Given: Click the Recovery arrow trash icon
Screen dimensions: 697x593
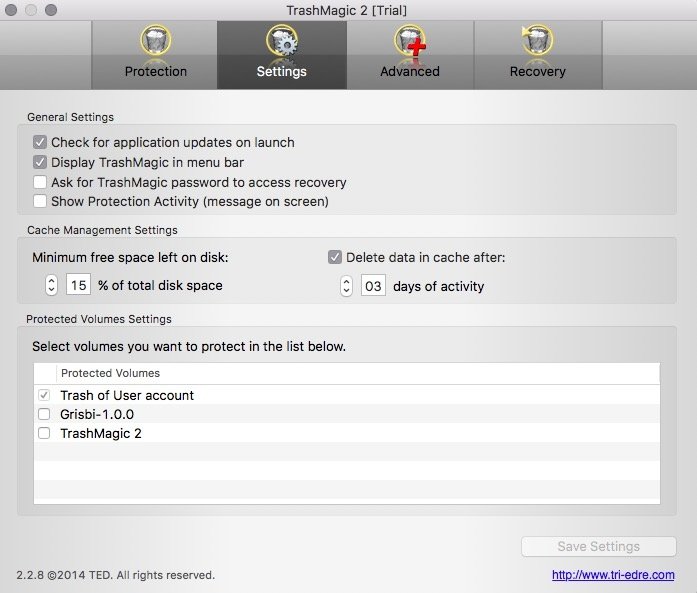Looking at the screenshot, I should pos(537,40).
